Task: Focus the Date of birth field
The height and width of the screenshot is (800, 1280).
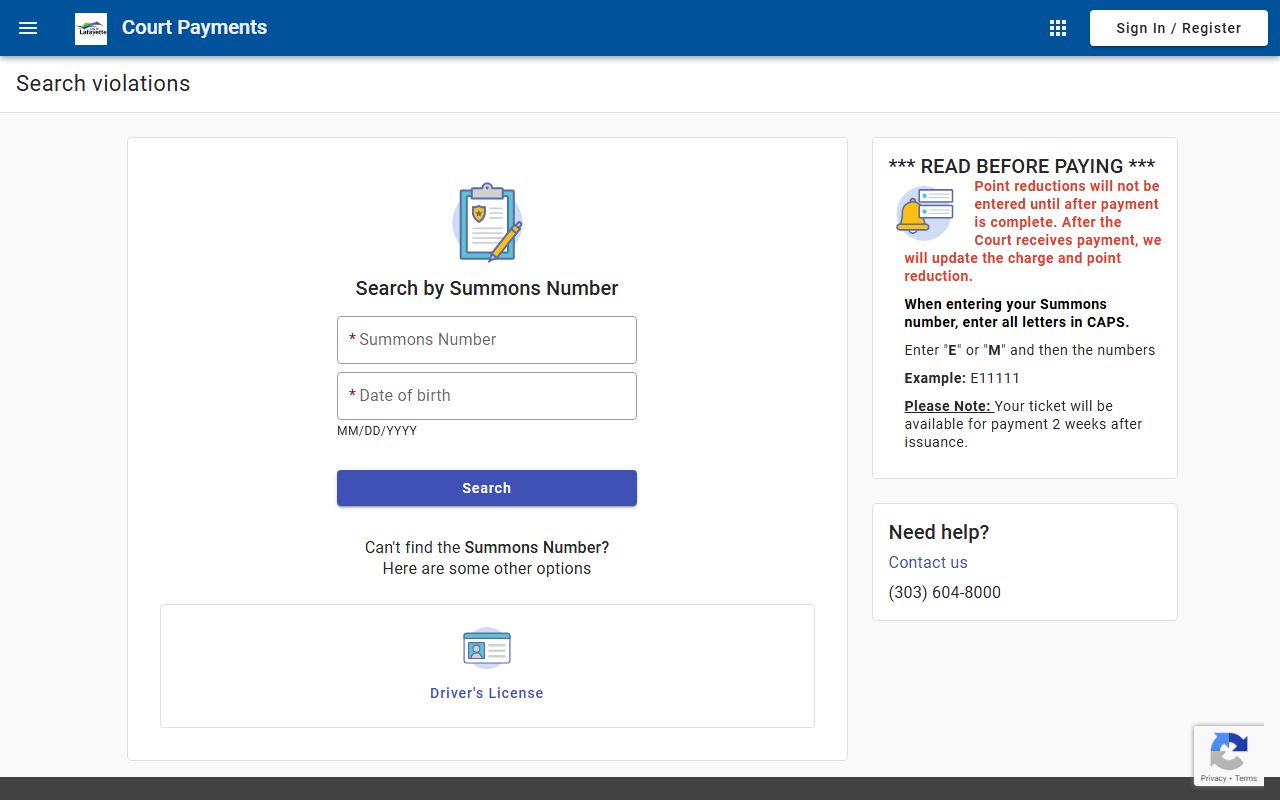Action: point(487,396)
